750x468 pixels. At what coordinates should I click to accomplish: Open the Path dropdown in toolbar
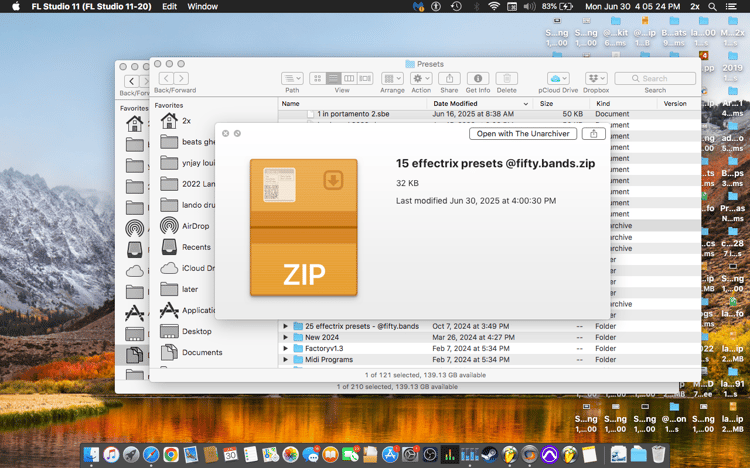tap(292, 78)
